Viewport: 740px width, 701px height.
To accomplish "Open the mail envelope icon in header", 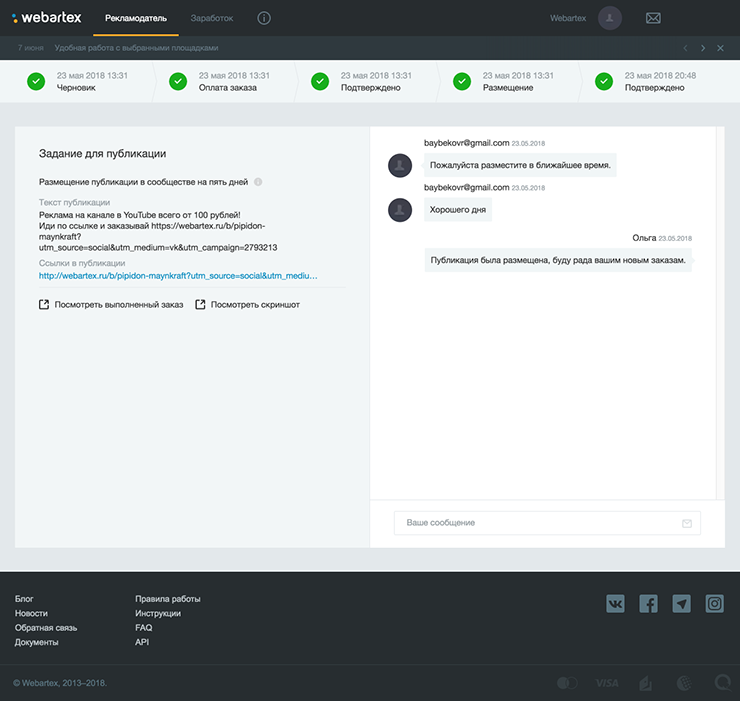I will coord(653,18).
